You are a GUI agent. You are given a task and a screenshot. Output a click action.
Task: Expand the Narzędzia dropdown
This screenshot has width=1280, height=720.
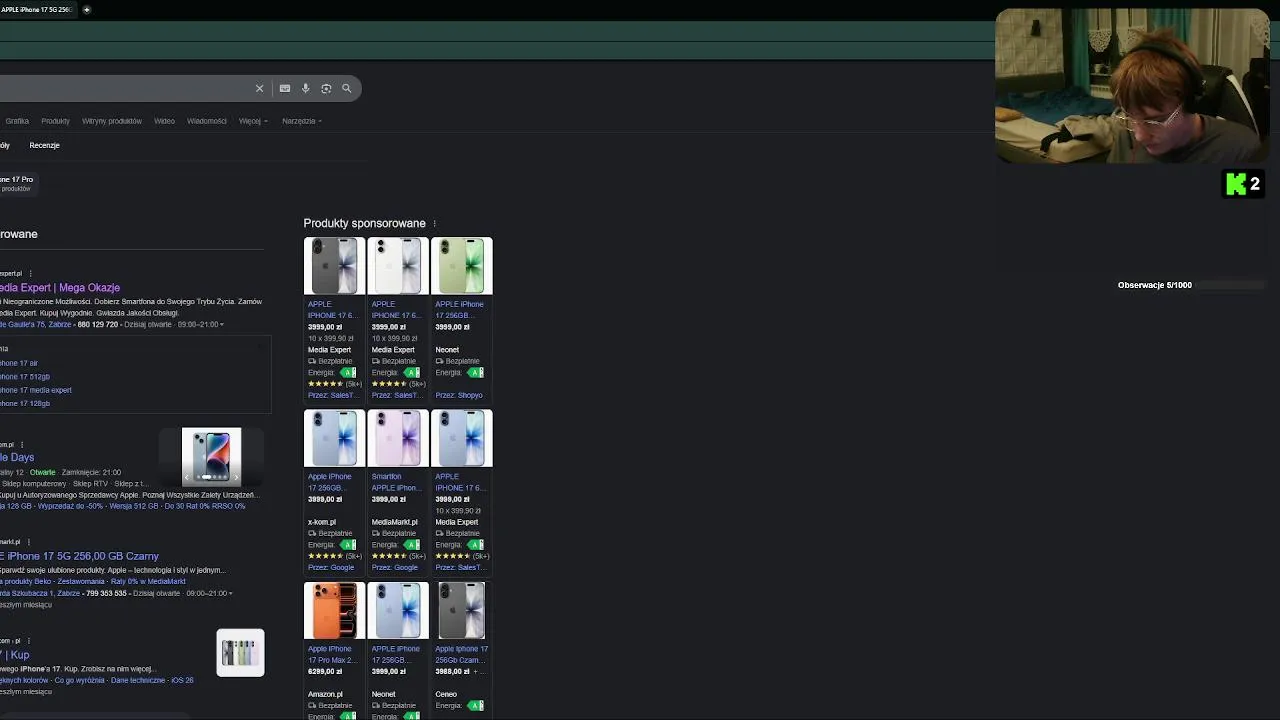[x=301, y=121]
